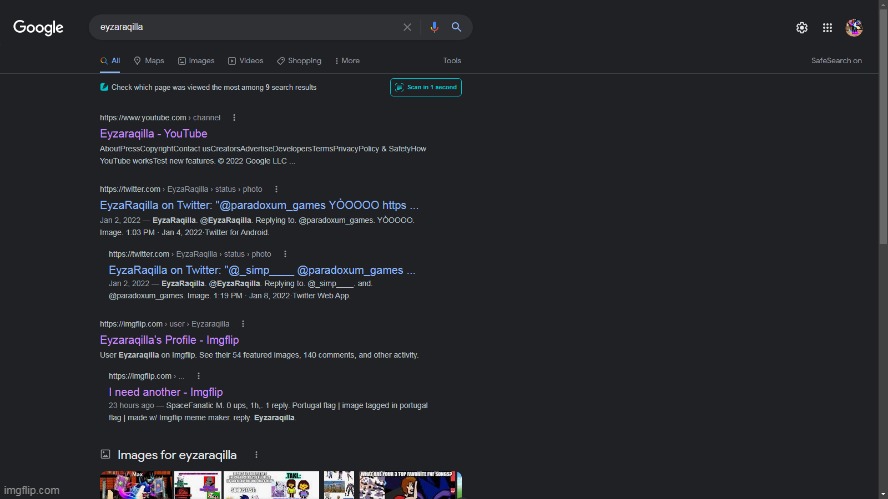Open options for the YouTube channel result

(234, 118)
